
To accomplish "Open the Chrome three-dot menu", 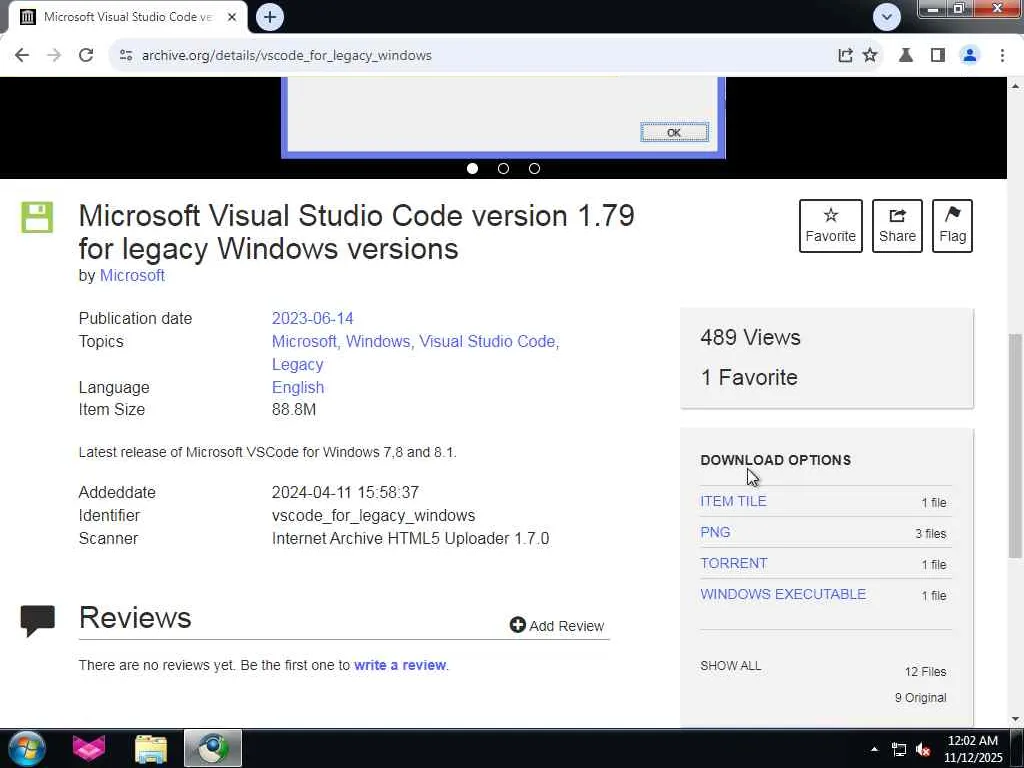I will point(1002,56).
